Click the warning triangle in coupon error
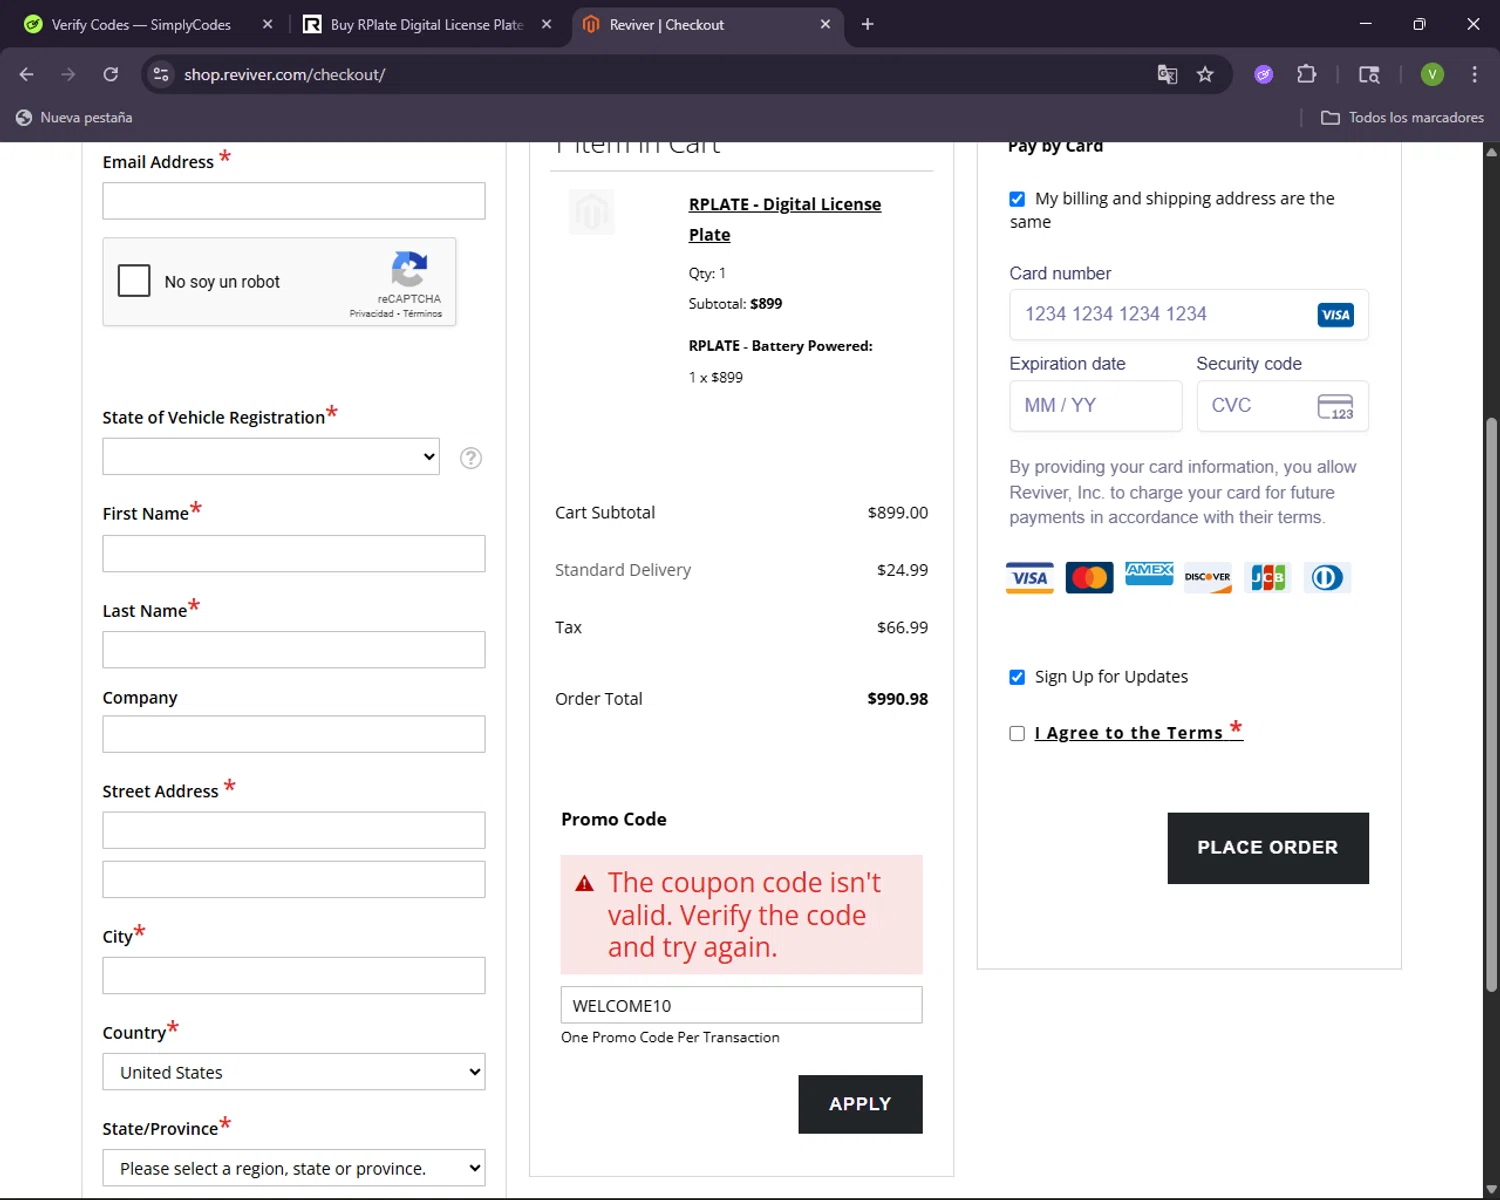Viewport: 1500px width, 1200px height. point(585,884)
